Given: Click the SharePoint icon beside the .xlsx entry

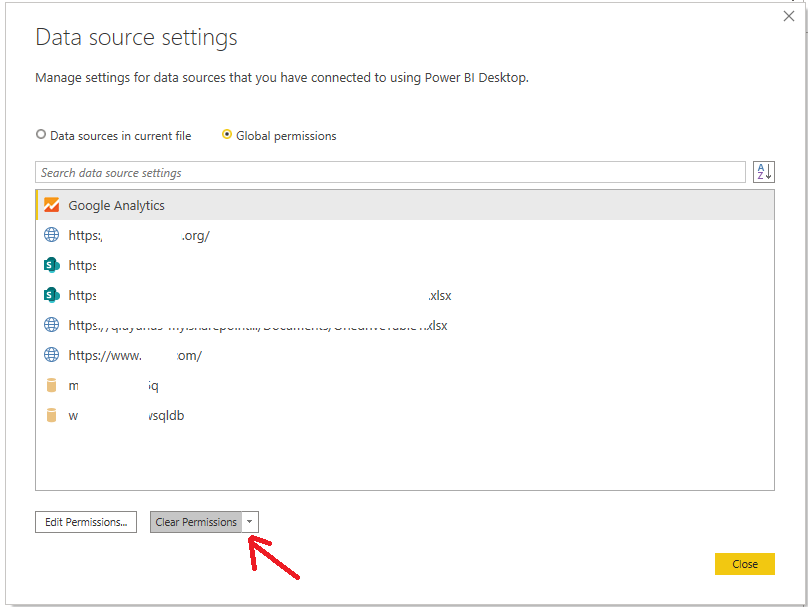Looking at the screenshot, I should [52, 295].
